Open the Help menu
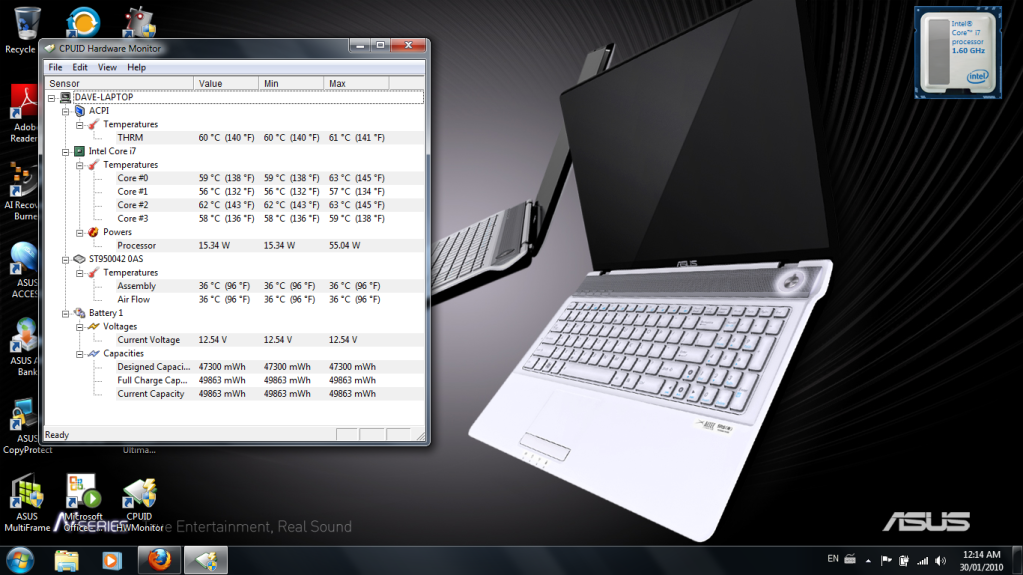 [x=136, y=67]
